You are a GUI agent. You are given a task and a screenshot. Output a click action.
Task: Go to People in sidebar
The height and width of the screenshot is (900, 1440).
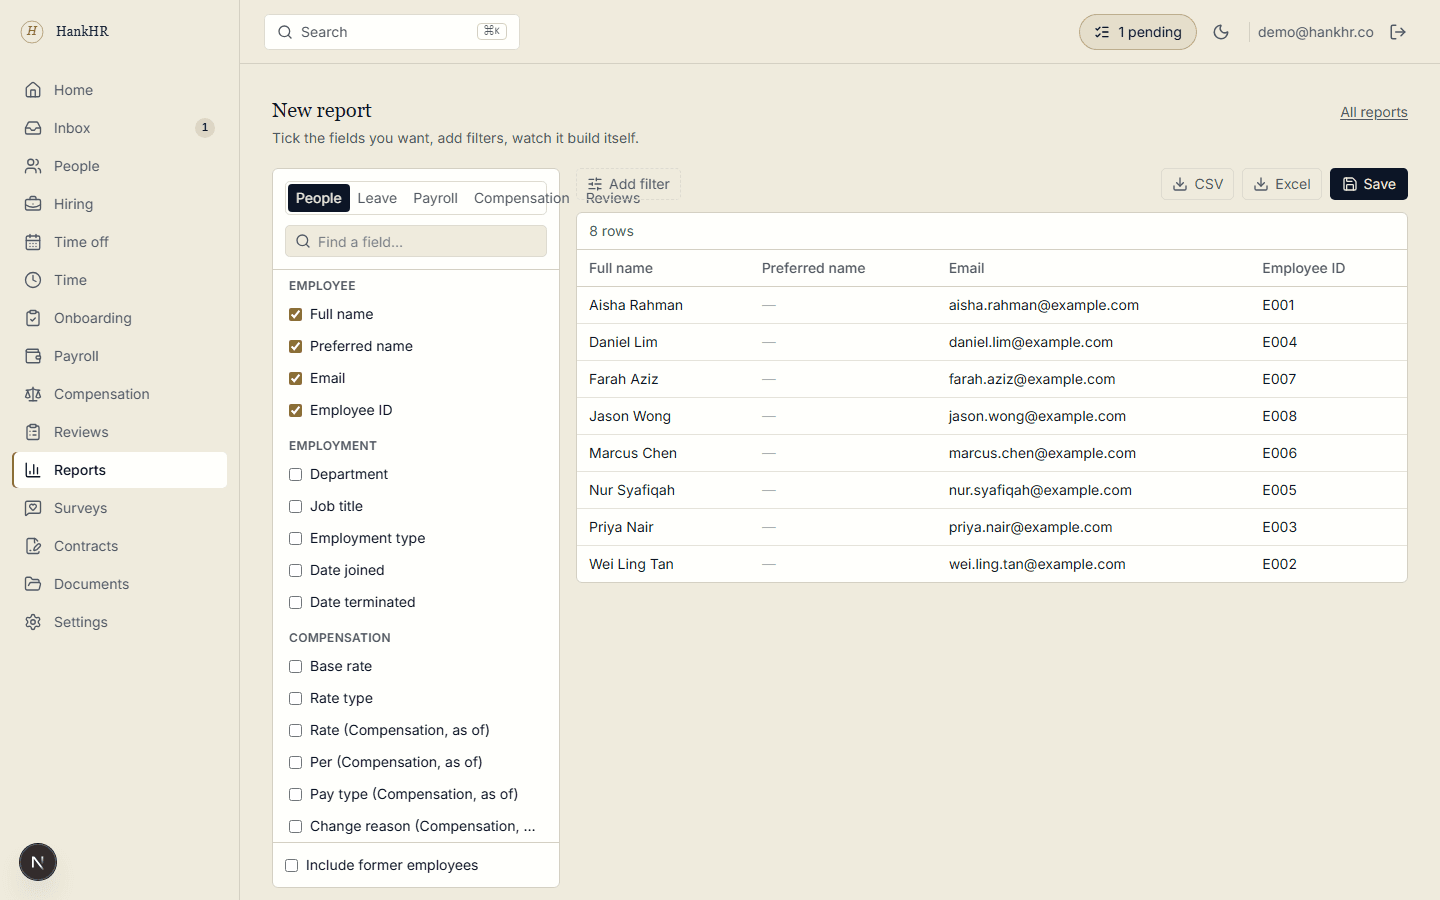(x=120, y=166)
